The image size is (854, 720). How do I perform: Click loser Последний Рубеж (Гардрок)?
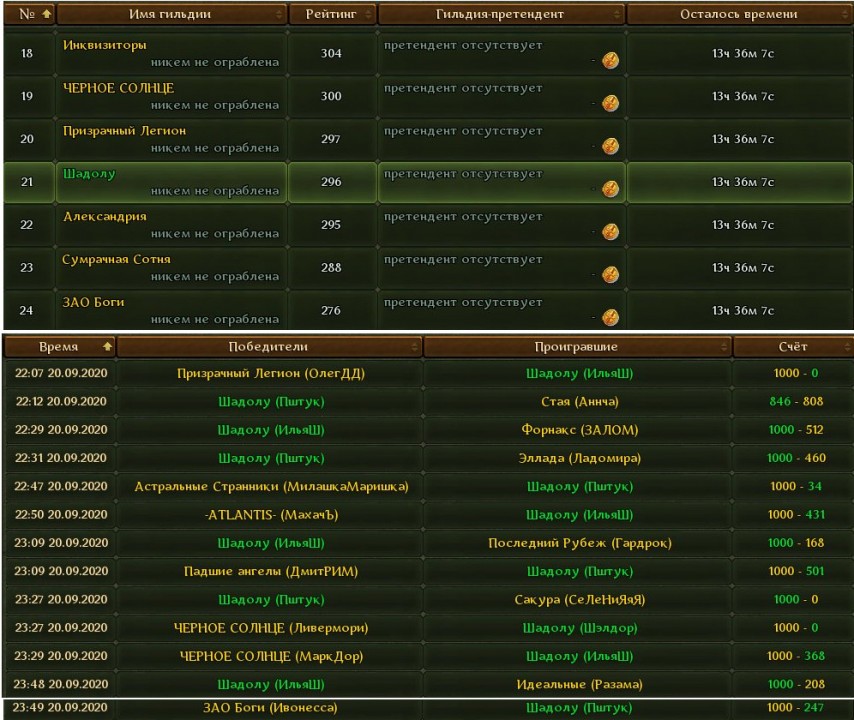[x=580, y=544]
